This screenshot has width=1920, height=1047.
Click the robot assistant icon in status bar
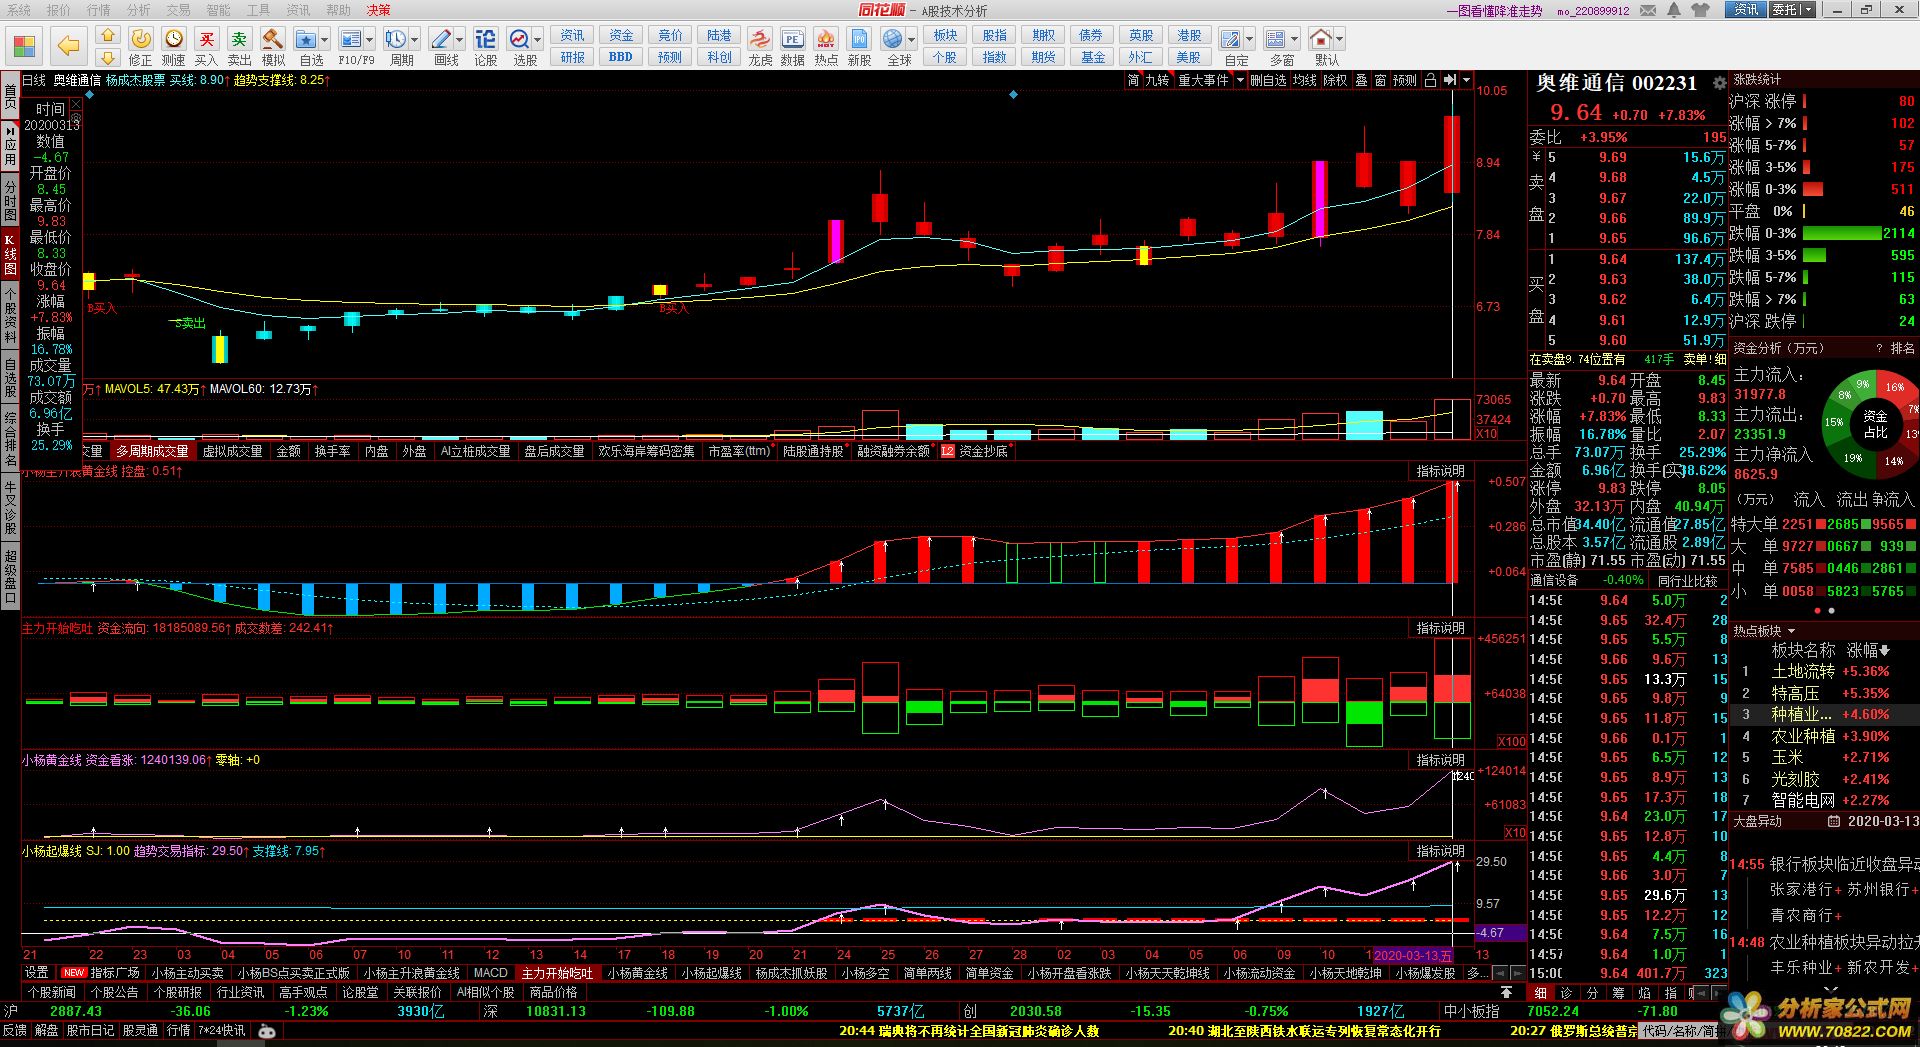(266, 1031)
